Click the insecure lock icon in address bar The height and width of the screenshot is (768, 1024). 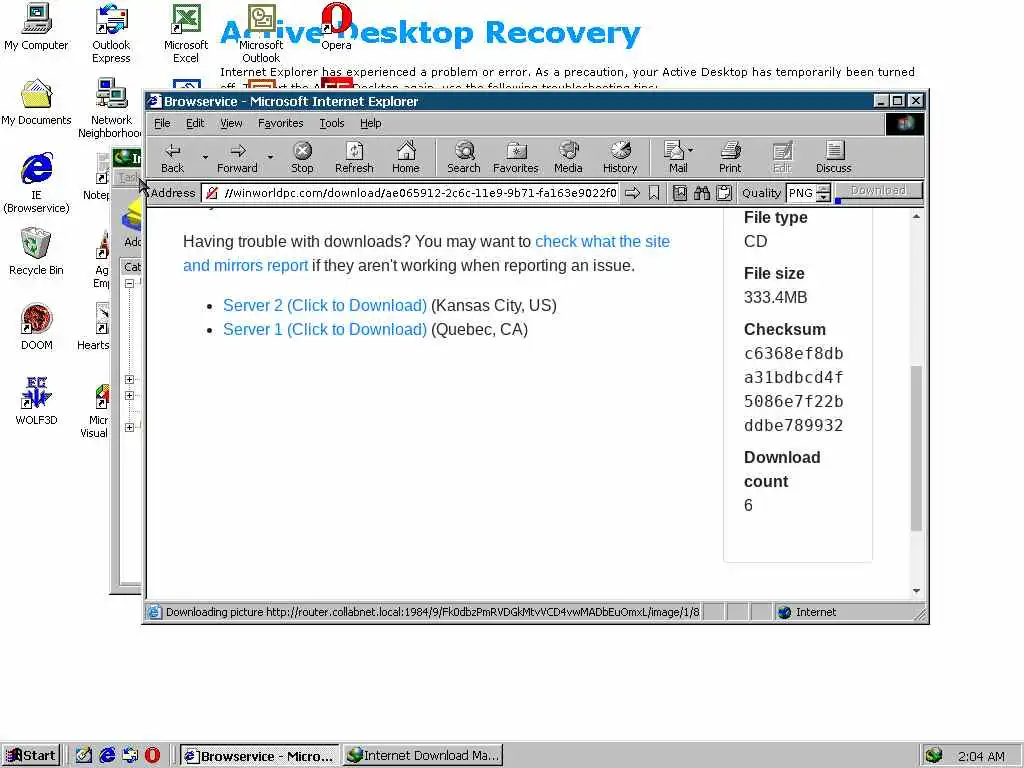[212, 193]
